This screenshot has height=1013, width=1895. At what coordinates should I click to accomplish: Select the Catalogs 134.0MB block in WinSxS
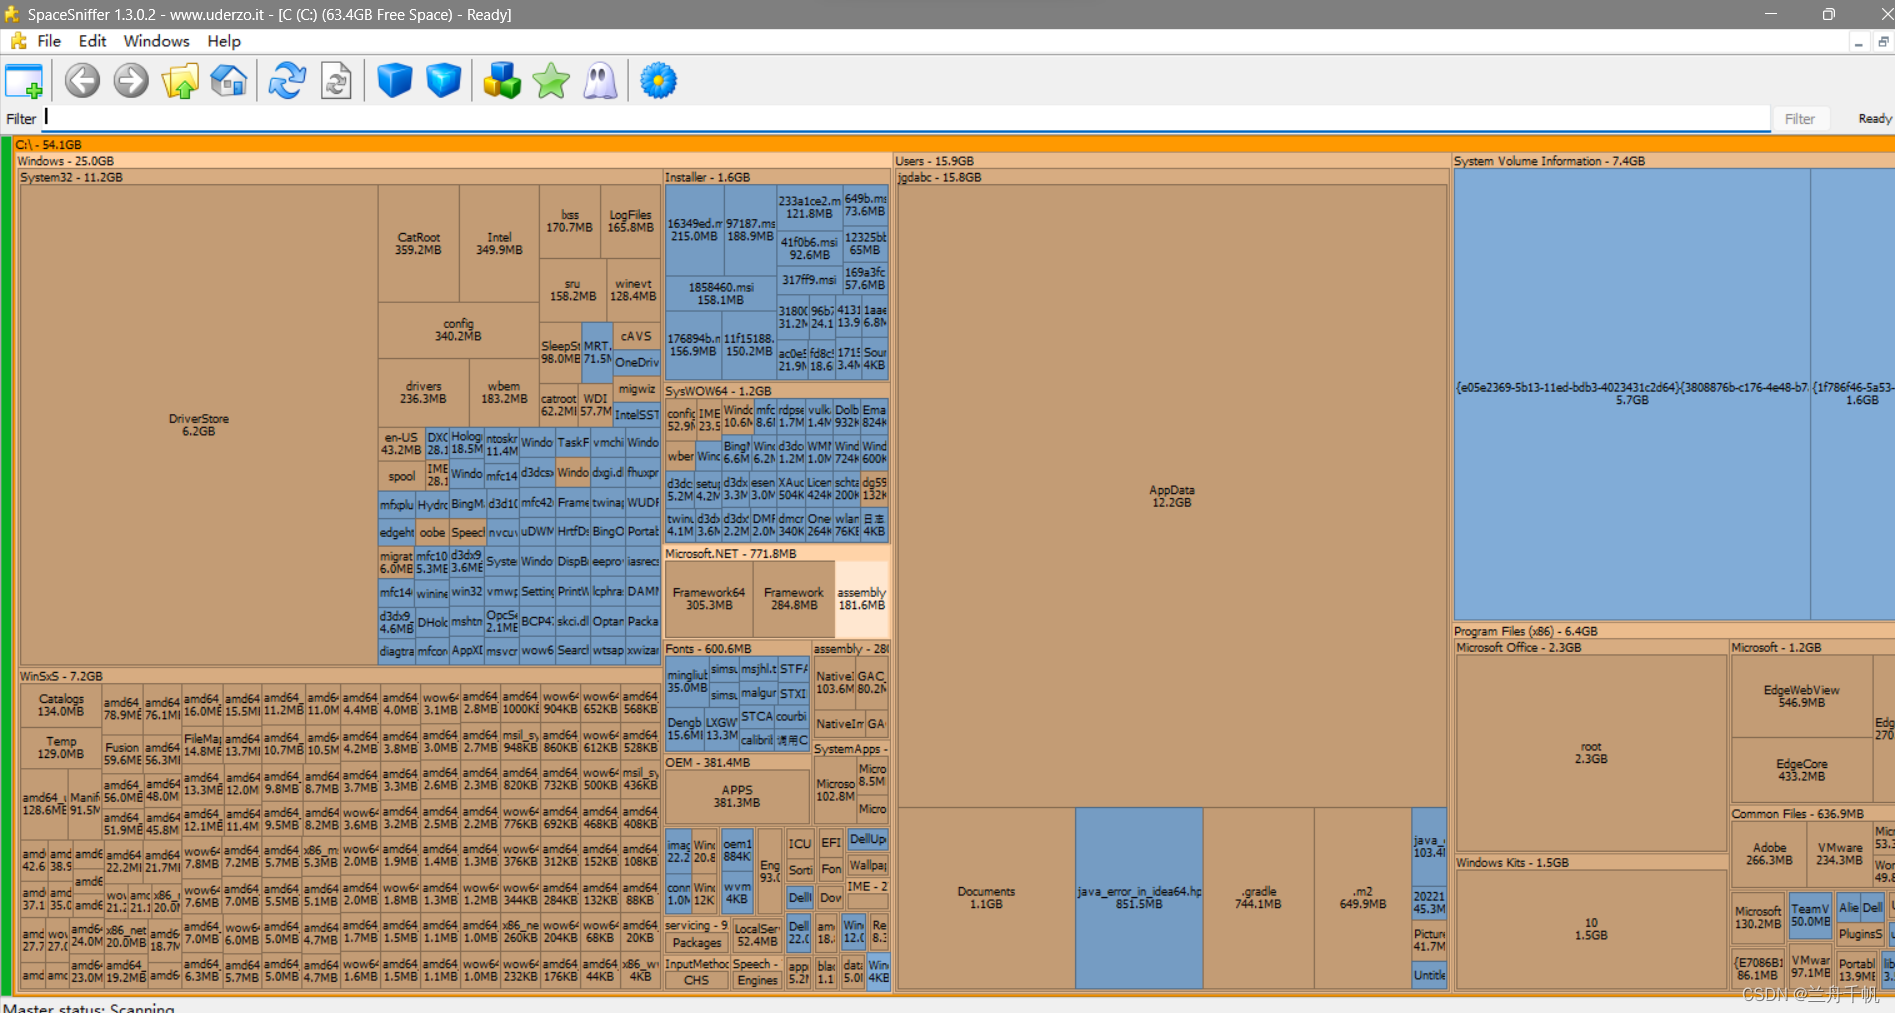tap(60, 705)
